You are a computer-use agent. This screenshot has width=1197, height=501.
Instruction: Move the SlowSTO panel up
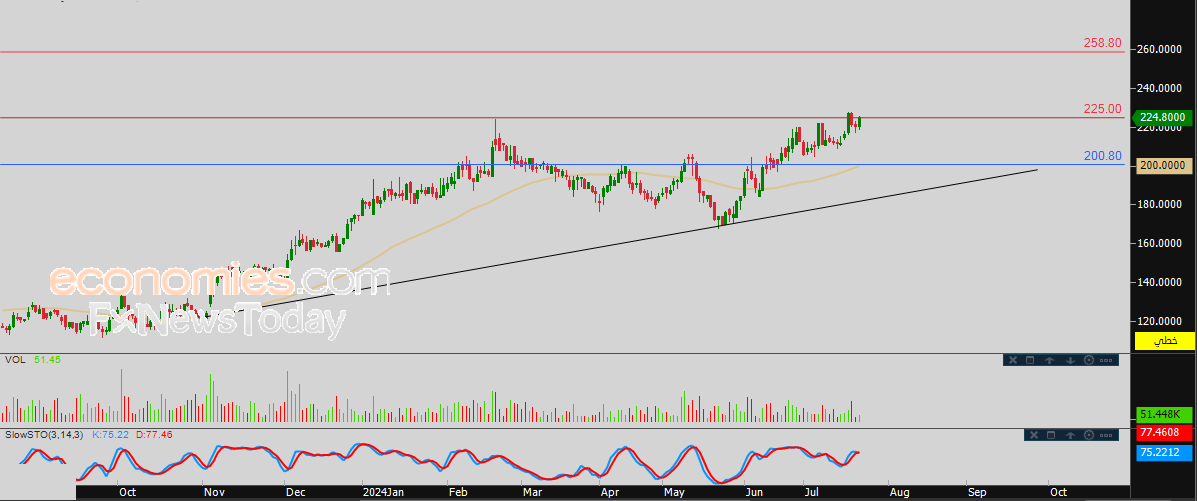1070,435
